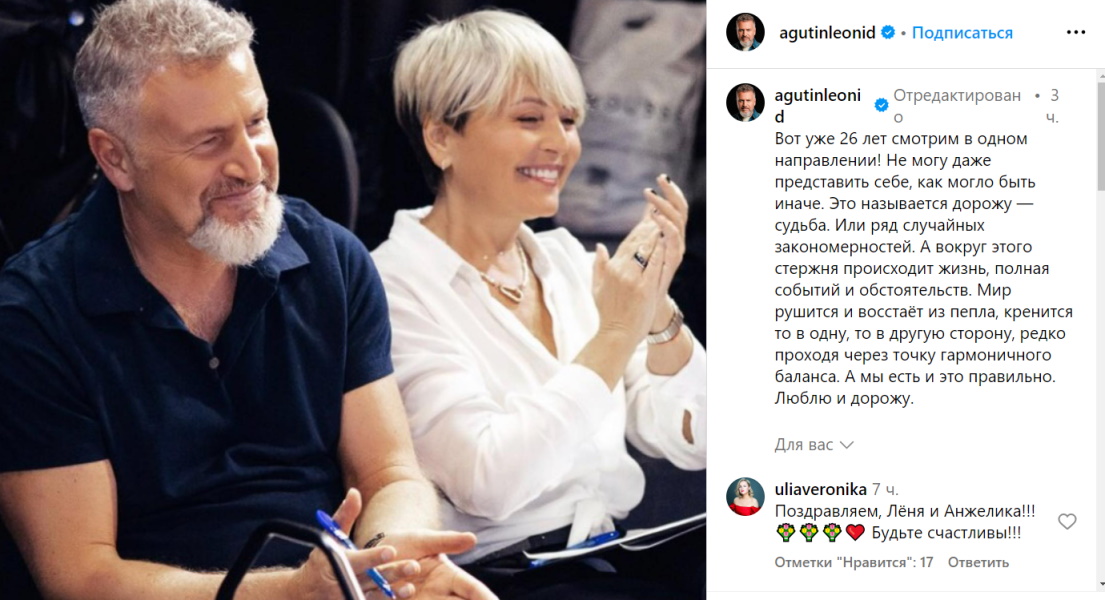The image size is (1105, 600).
Task: Open agutinleonid username above caption
Action: click(x=817, y=106)
